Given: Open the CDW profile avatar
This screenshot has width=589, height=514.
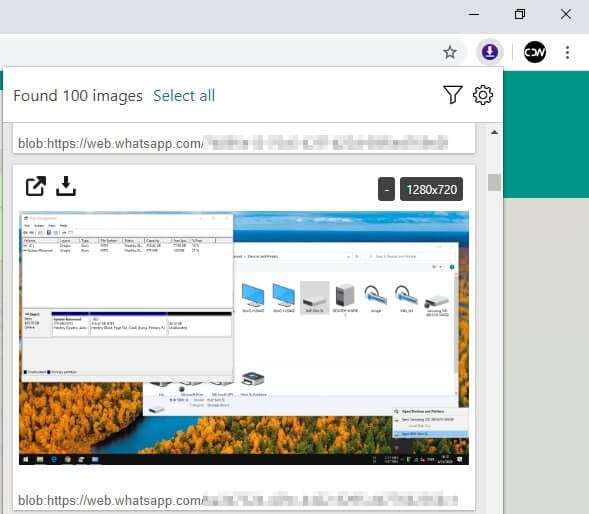Looking at the screenshot, I should point(535,52).
